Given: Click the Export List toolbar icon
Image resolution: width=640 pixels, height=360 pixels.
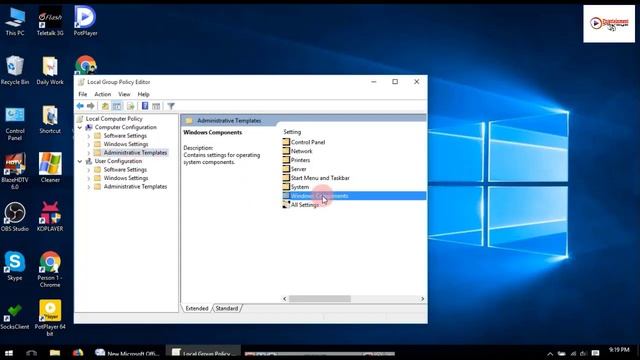Looking at the screenshot, I should pos(131,106).
